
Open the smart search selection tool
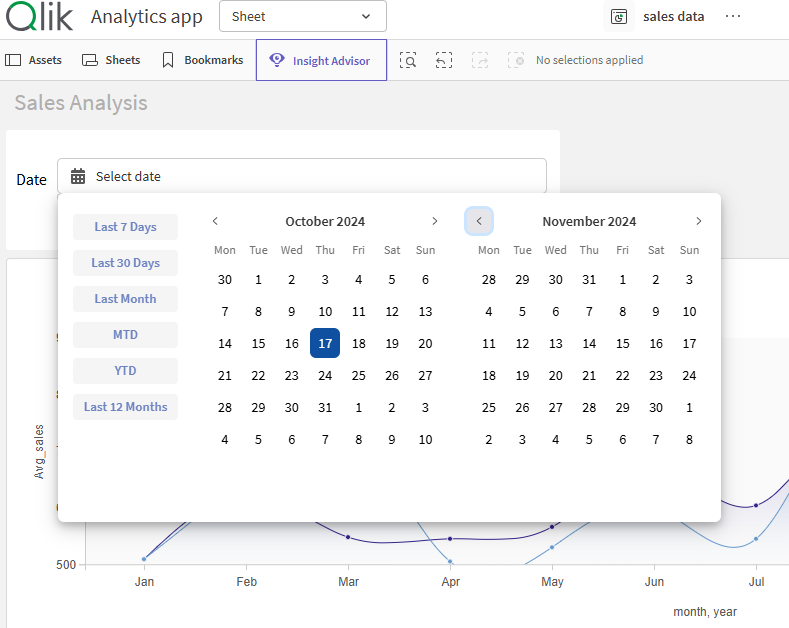point(408,60)
